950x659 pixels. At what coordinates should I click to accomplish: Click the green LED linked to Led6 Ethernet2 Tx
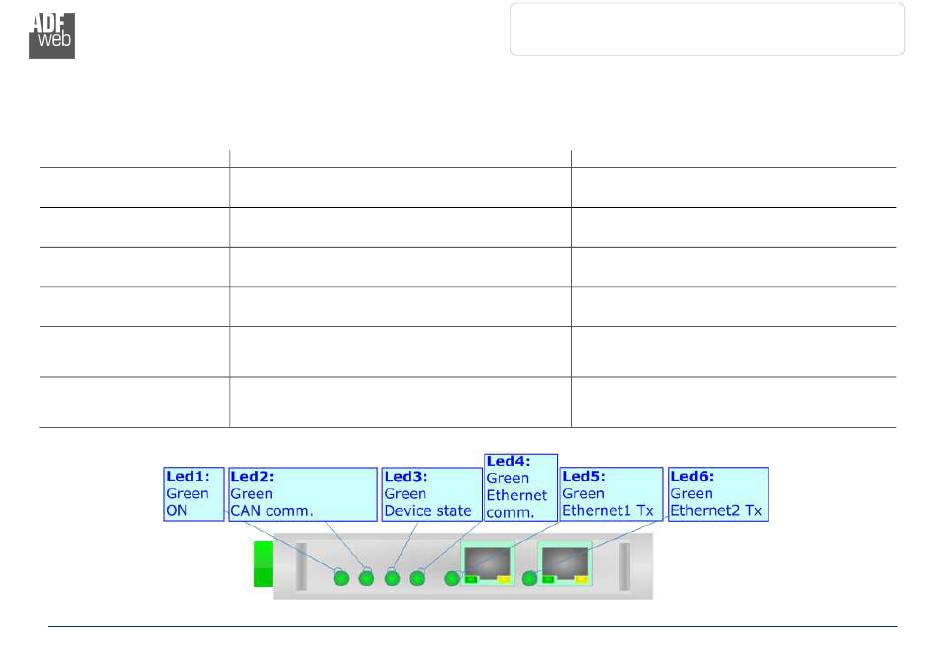[530, 578]
